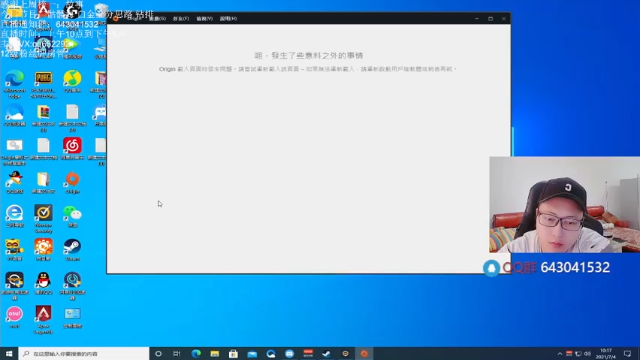Click the Windows Start button

pyautogui.click(x=9, y=353)
